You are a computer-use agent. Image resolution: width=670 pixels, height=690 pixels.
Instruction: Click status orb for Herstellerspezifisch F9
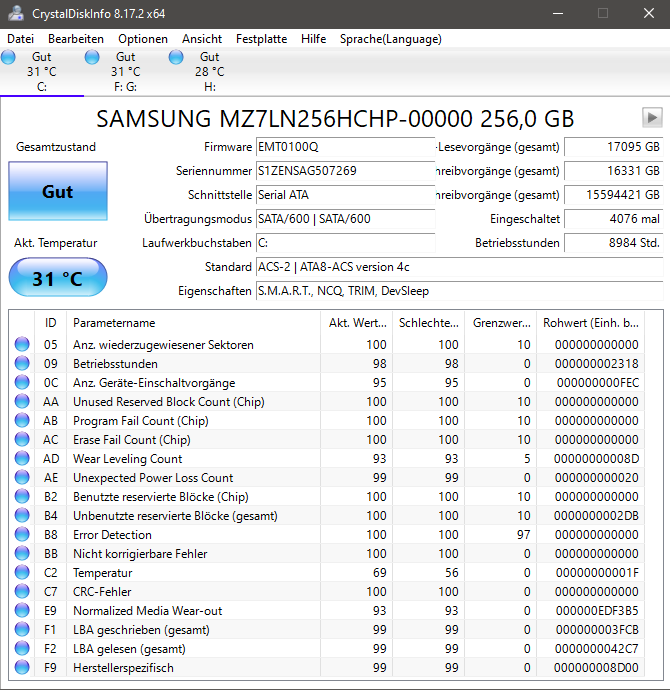tap(22, 668)
